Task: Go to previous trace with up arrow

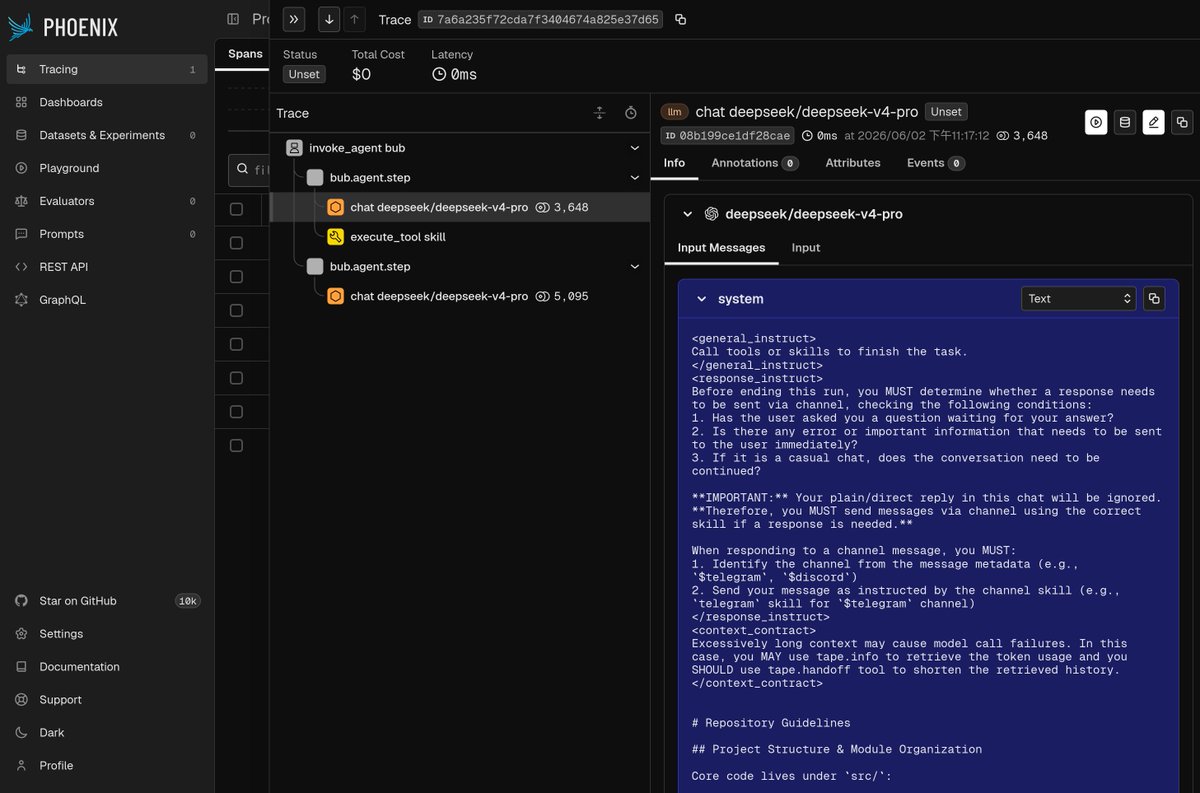Action: [353, 19]
